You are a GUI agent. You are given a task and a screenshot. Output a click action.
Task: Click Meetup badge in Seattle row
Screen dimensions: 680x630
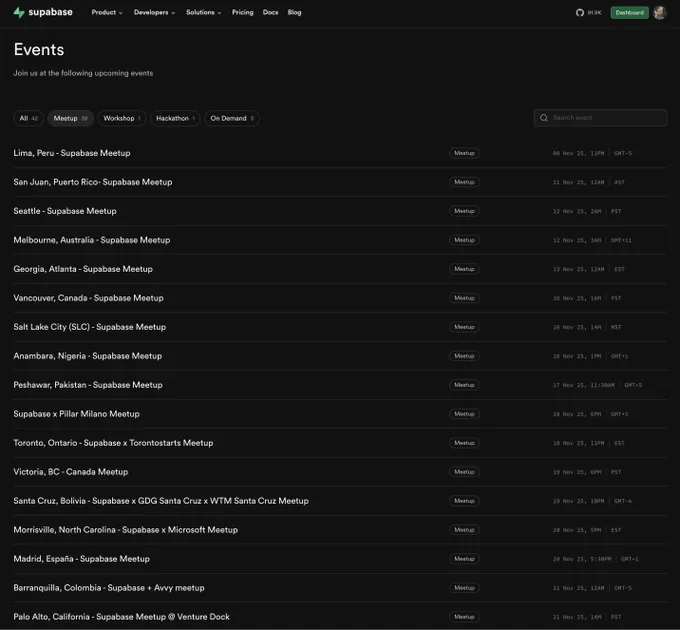464,211
